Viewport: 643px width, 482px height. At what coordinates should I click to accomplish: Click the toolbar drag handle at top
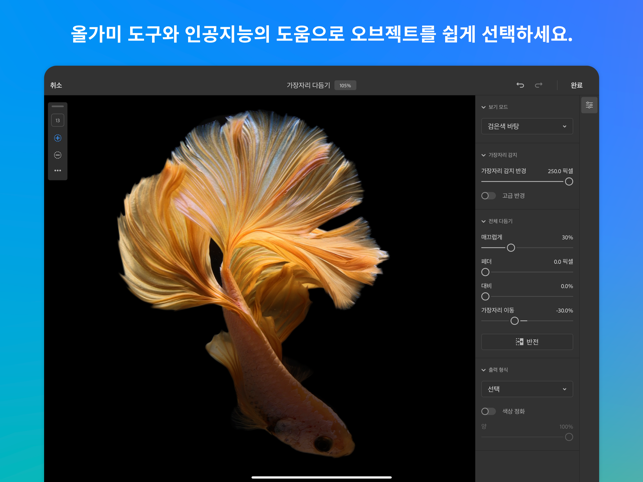tap(57, 106)
